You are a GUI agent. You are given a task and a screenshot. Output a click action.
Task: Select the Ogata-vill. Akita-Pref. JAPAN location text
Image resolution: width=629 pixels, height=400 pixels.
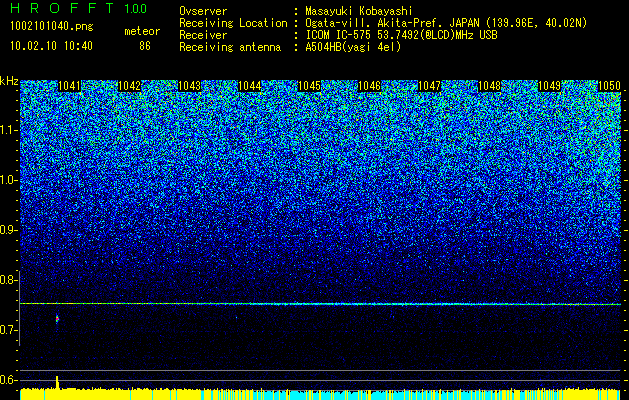(x=446, y=23)
